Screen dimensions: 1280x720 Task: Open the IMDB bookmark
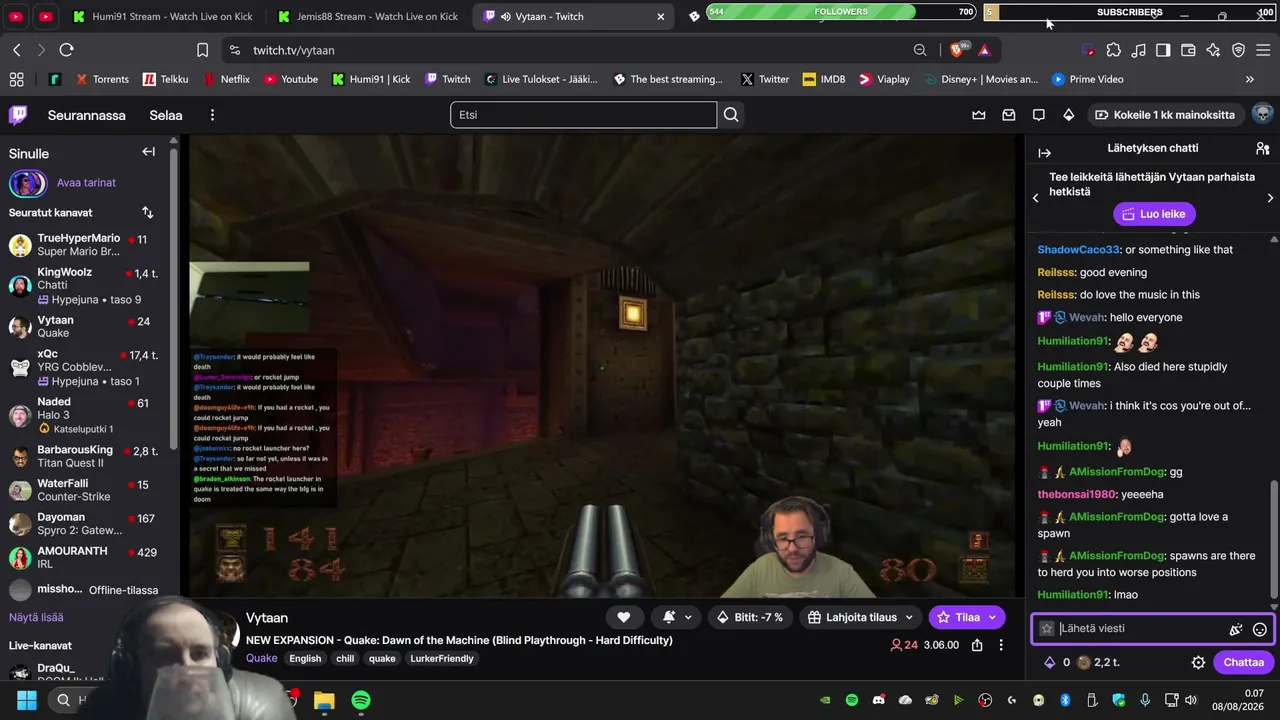pyautogui.click(x=823, y=79)
